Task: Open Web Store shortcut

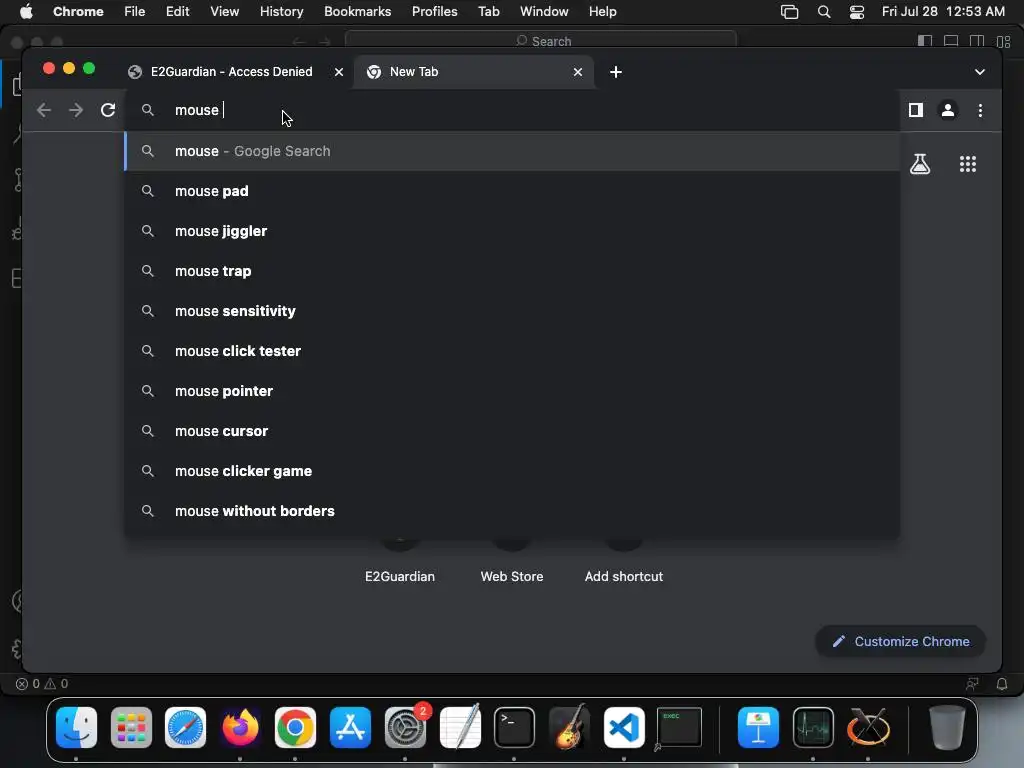Action: (512, 576)
